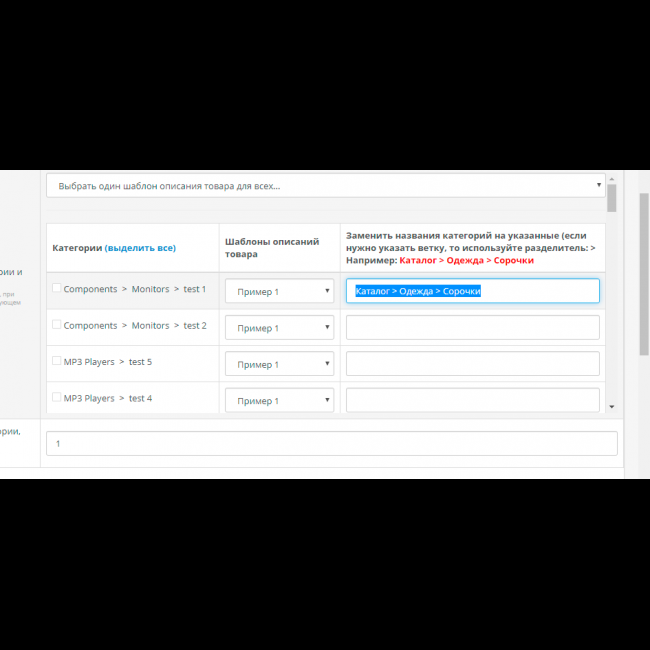The image size is (650, 650).
Task: Focus the category rename field for test 2
Action: point(472,328)
